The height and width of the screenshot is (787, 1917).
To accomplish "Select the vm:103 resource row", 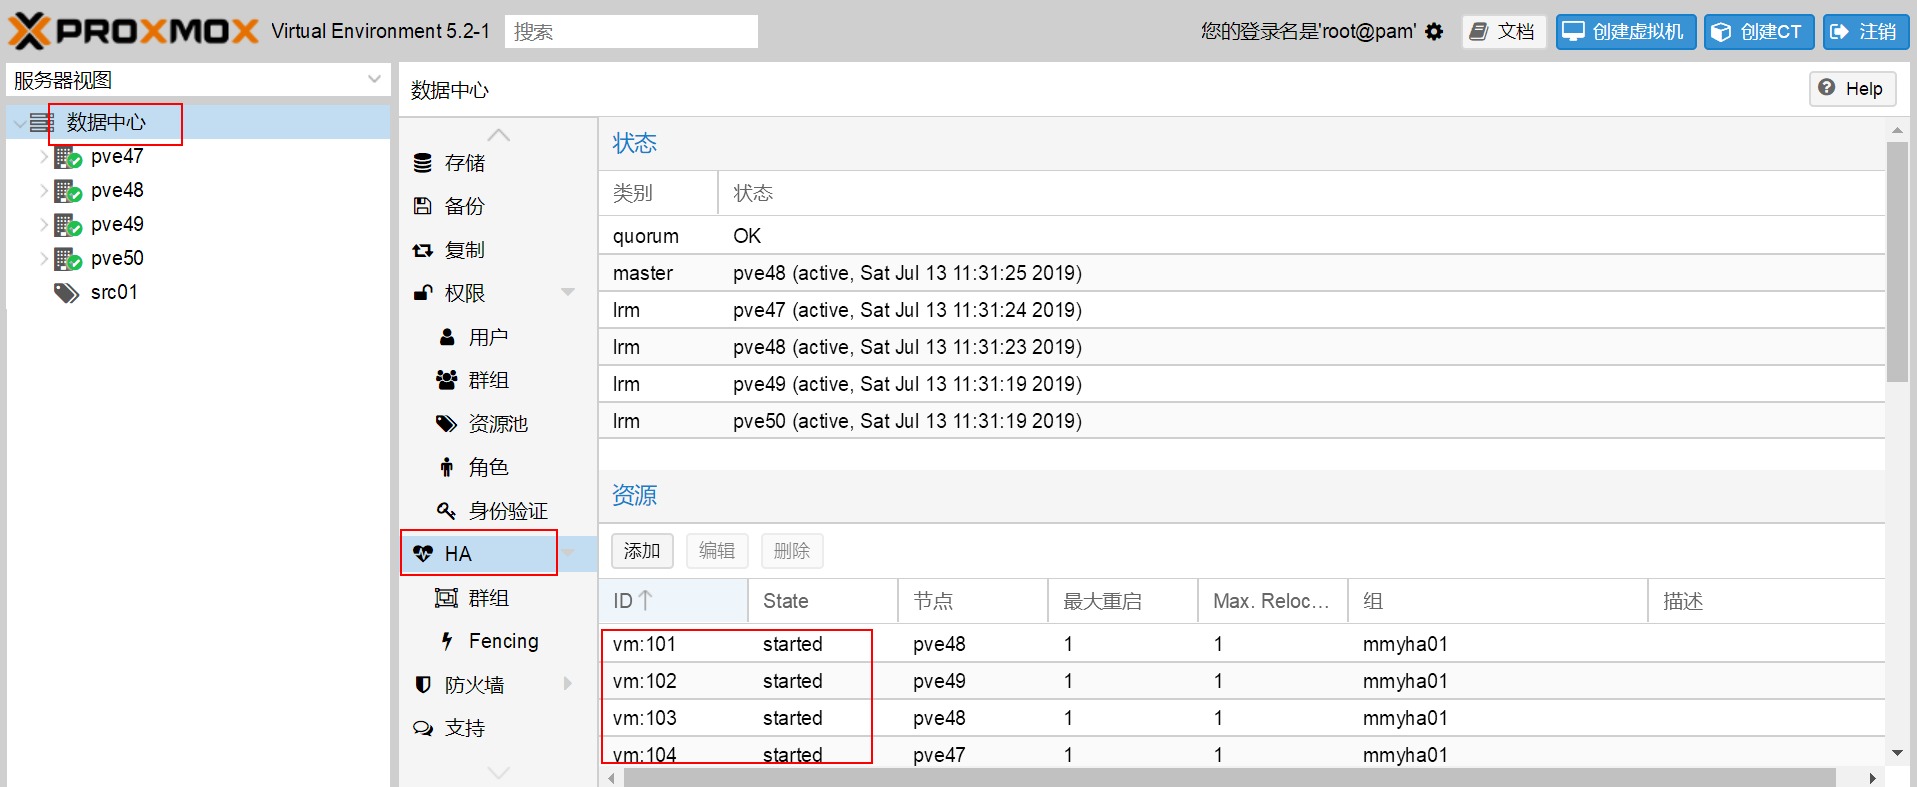I will click(x=1241, y=718).
